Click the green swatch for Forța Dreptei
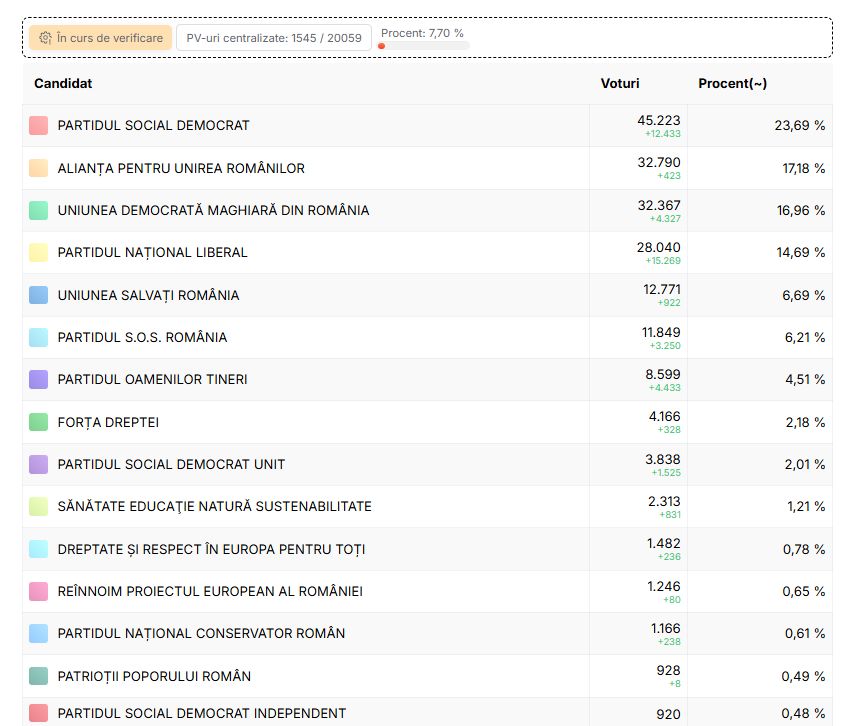 (x=39, y=422)
